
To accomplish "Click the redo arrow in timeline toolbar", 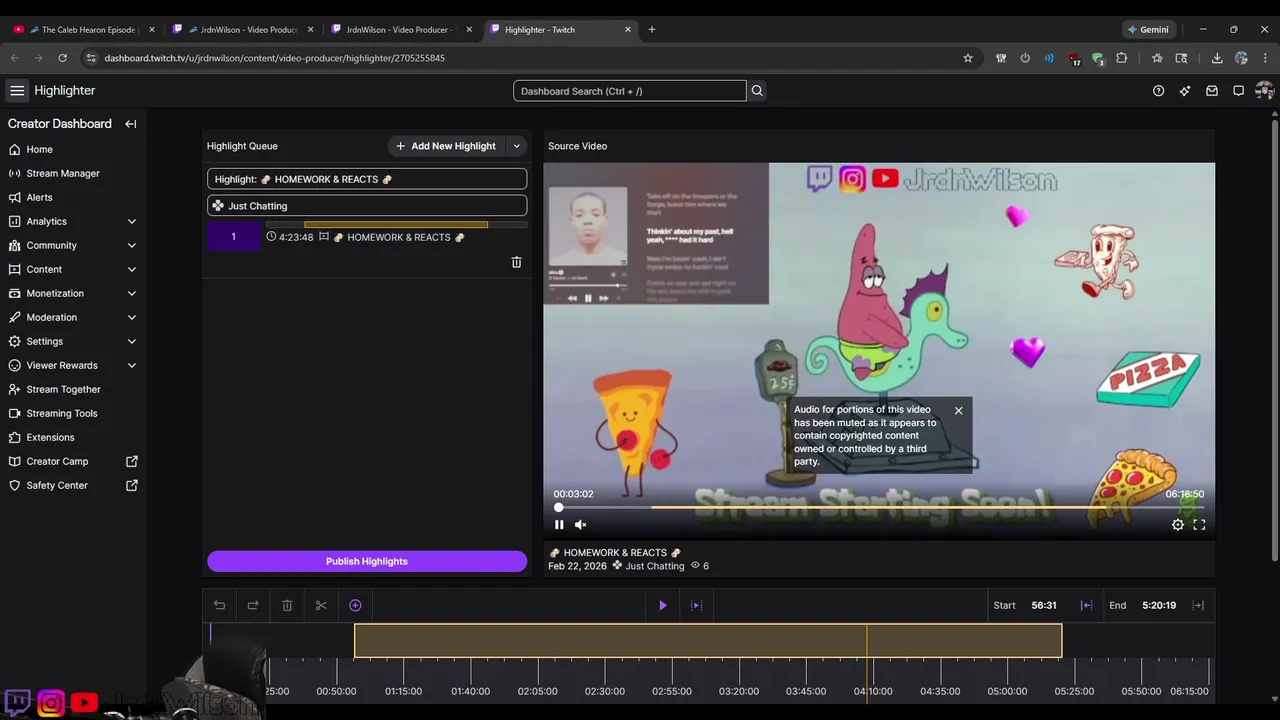I will click(253, 605).
